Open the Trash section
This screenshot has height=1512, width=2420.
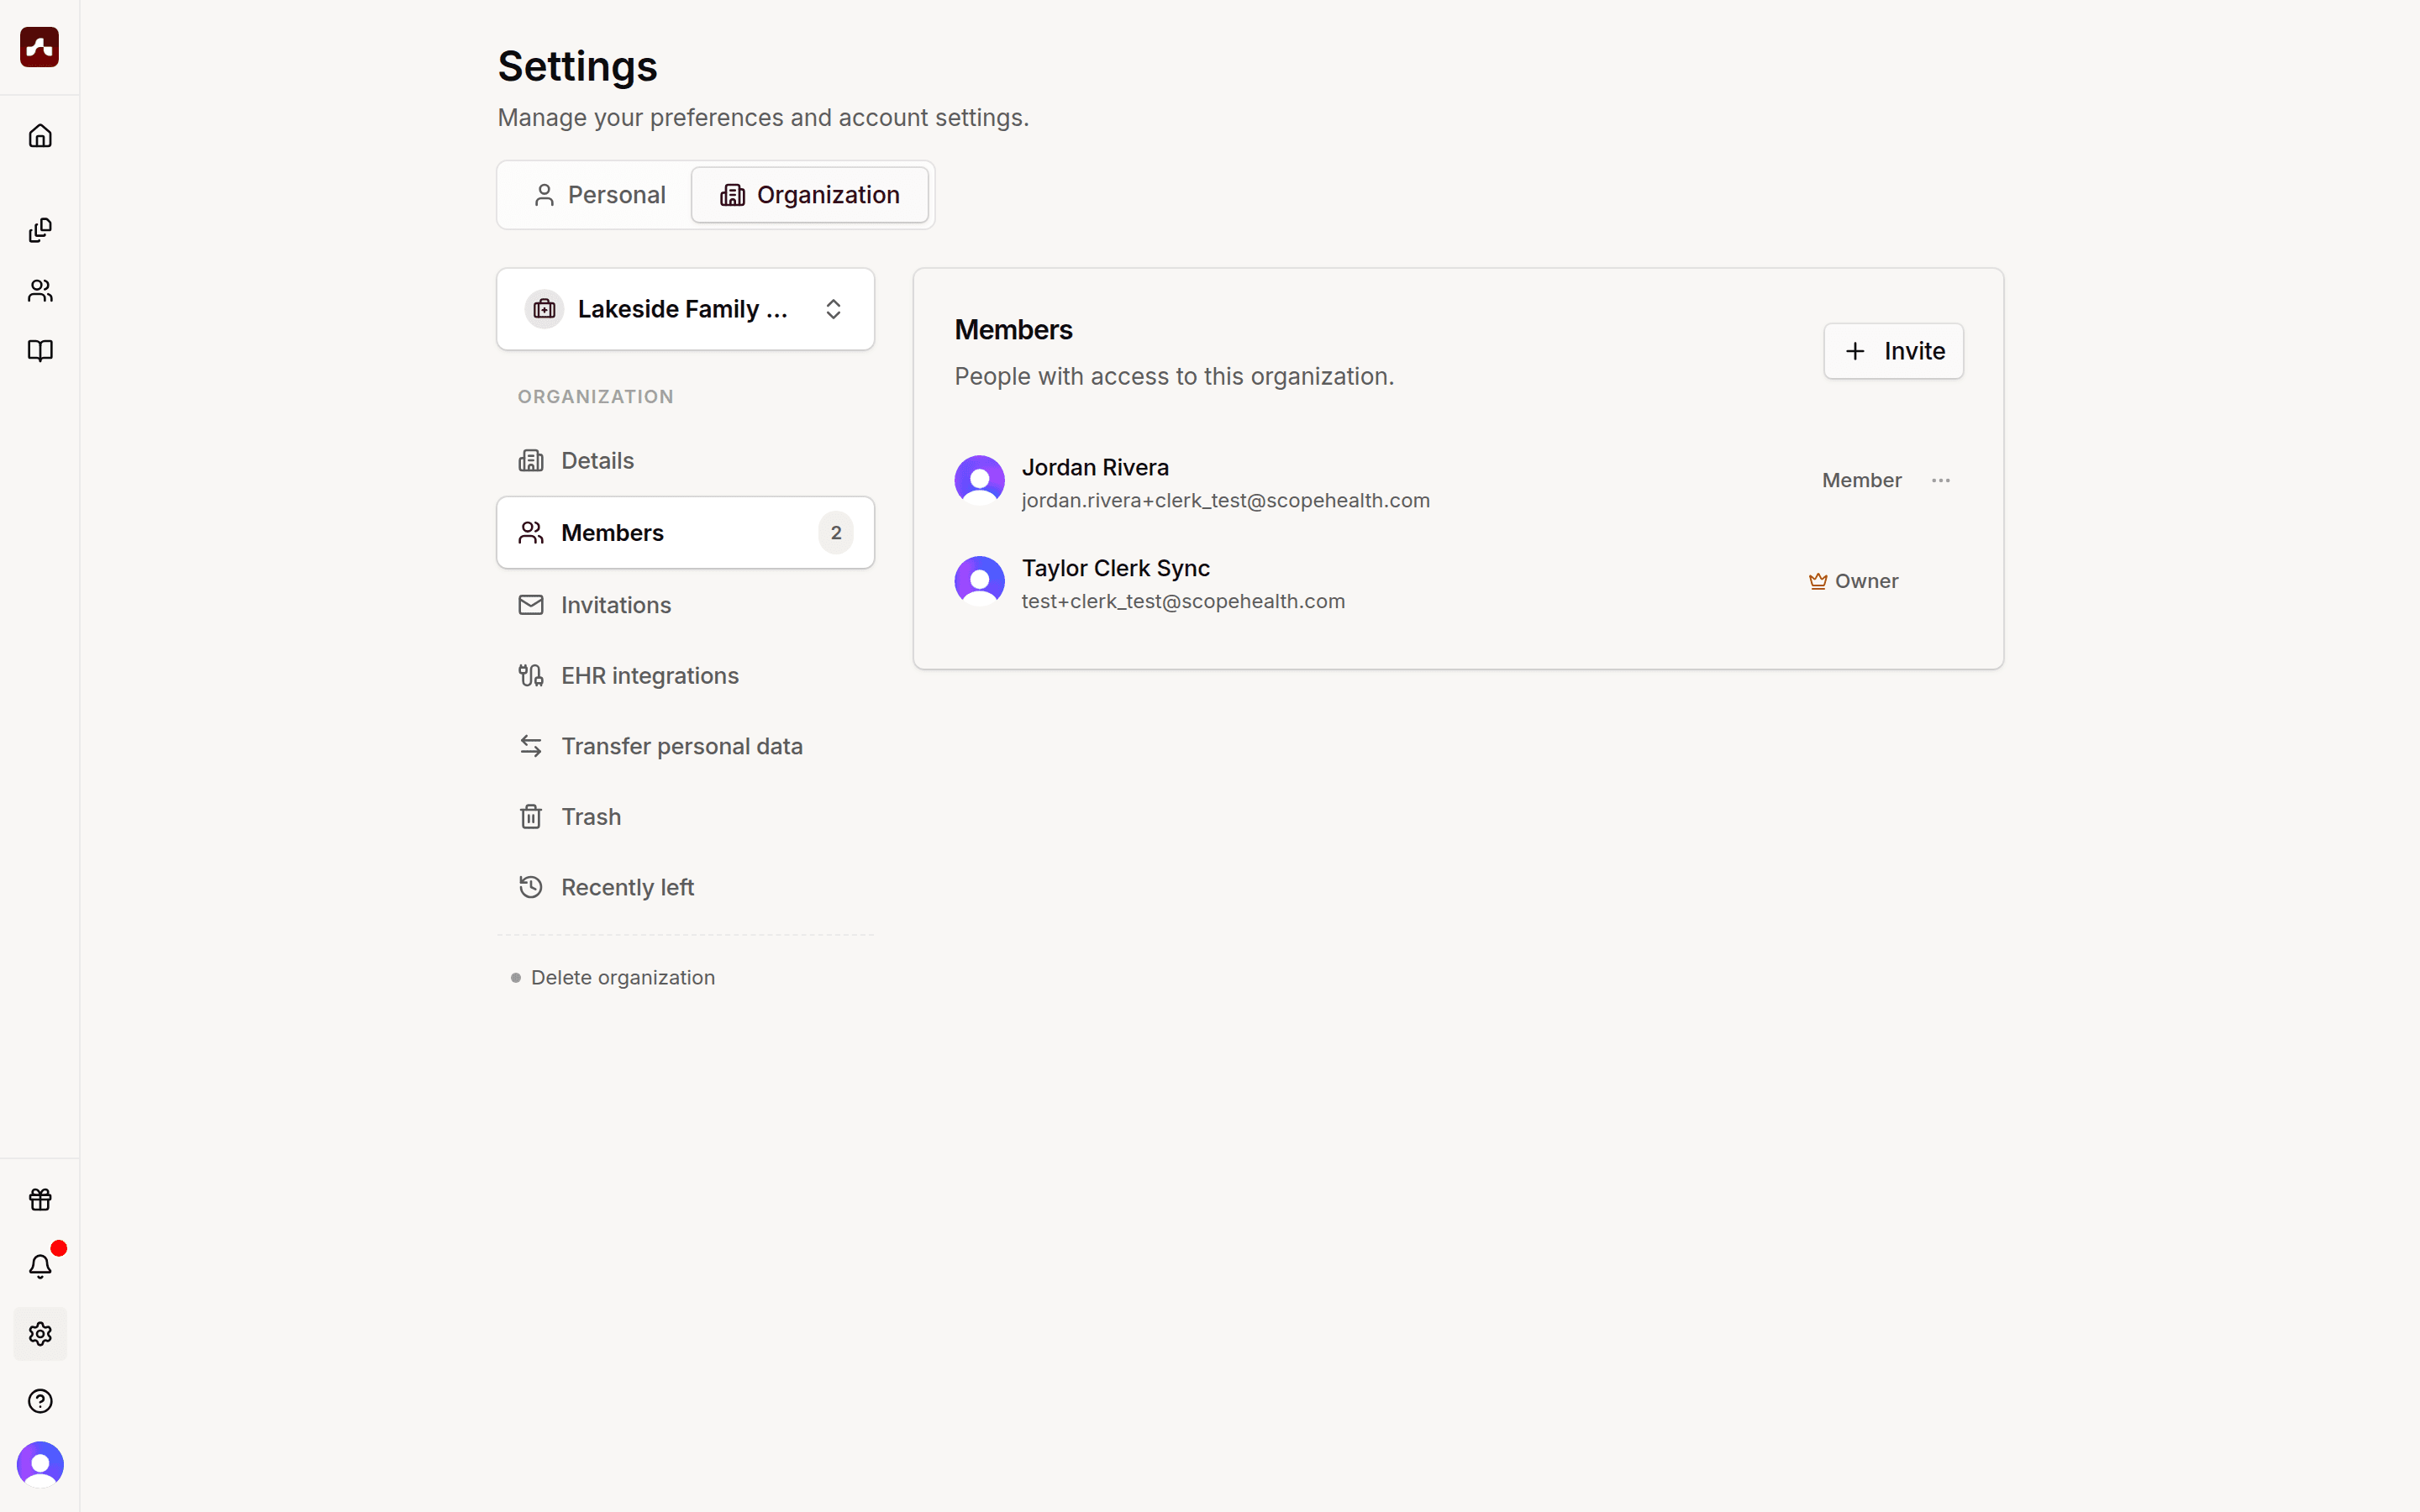tap(686, 817)
